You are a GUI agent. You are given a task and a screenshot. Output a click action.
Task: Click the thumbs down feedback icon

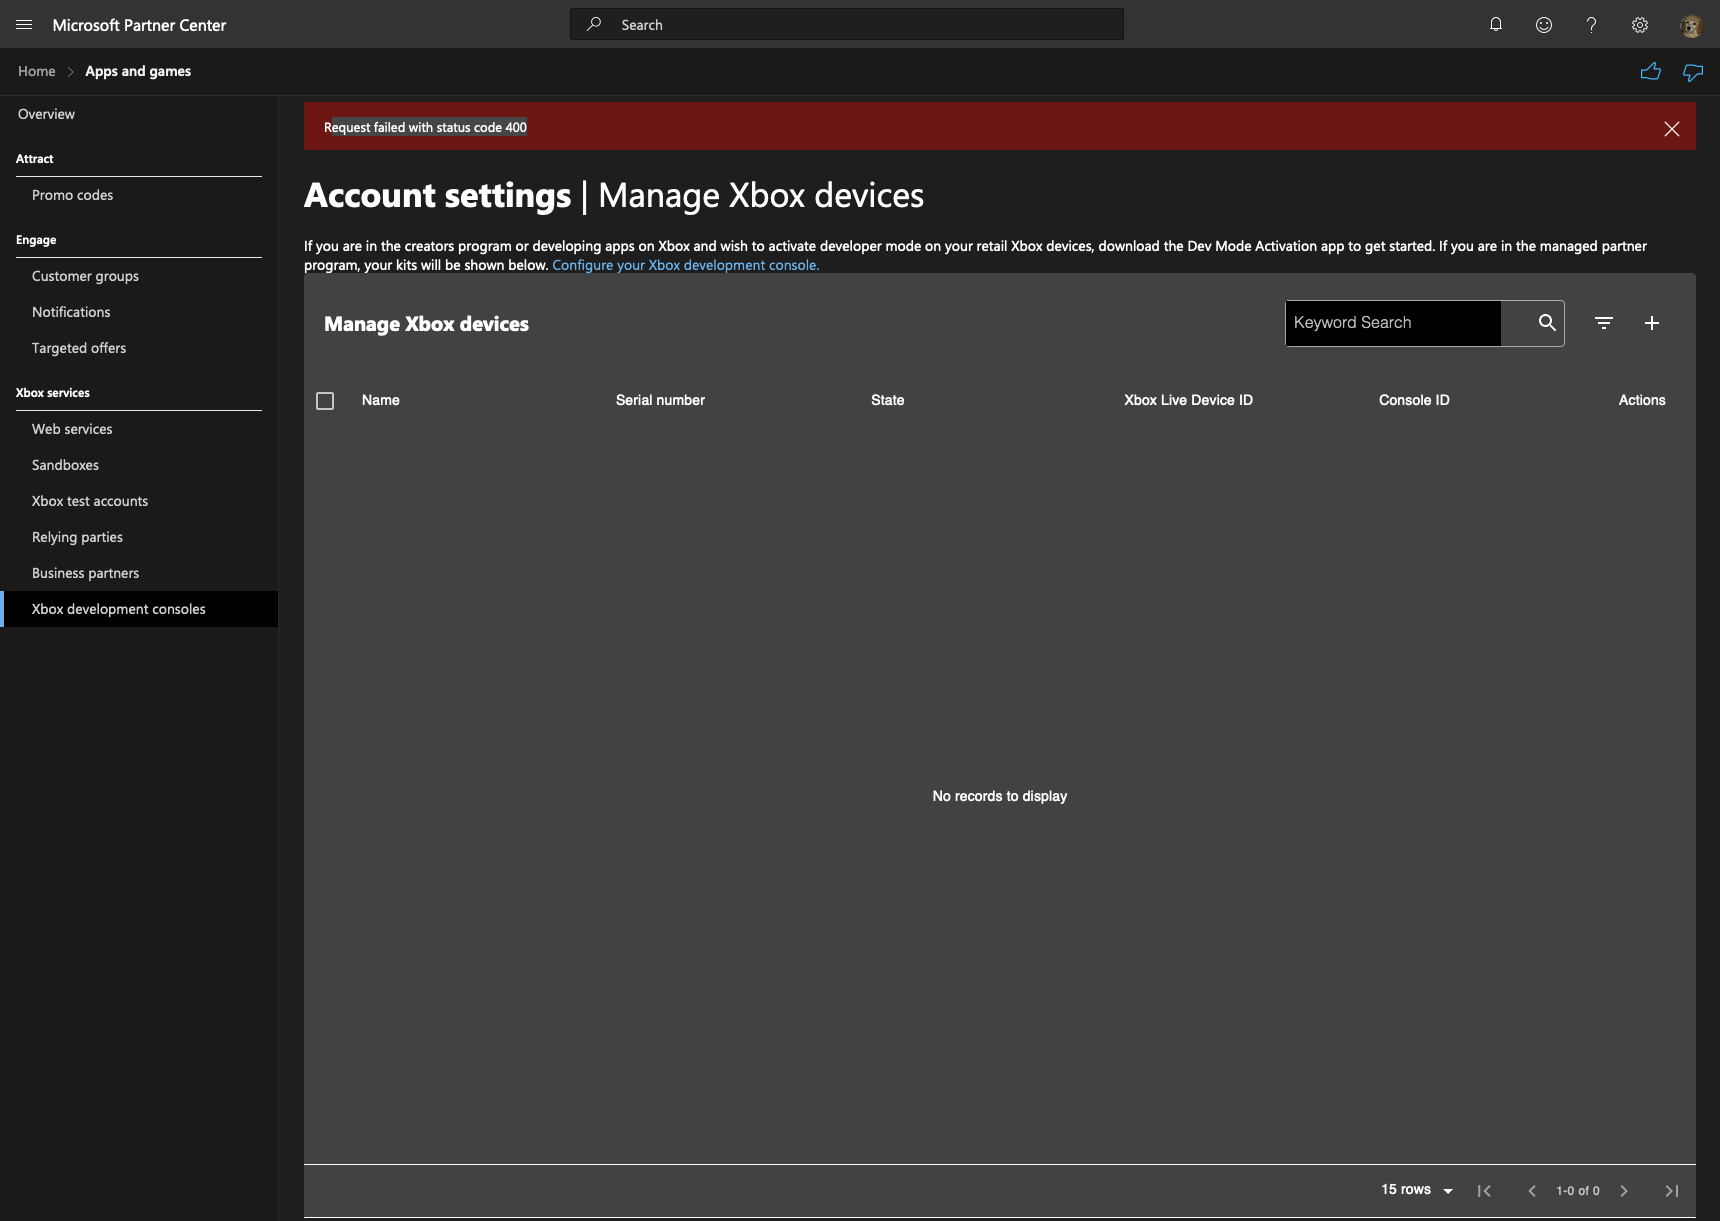pos(1693,72)
